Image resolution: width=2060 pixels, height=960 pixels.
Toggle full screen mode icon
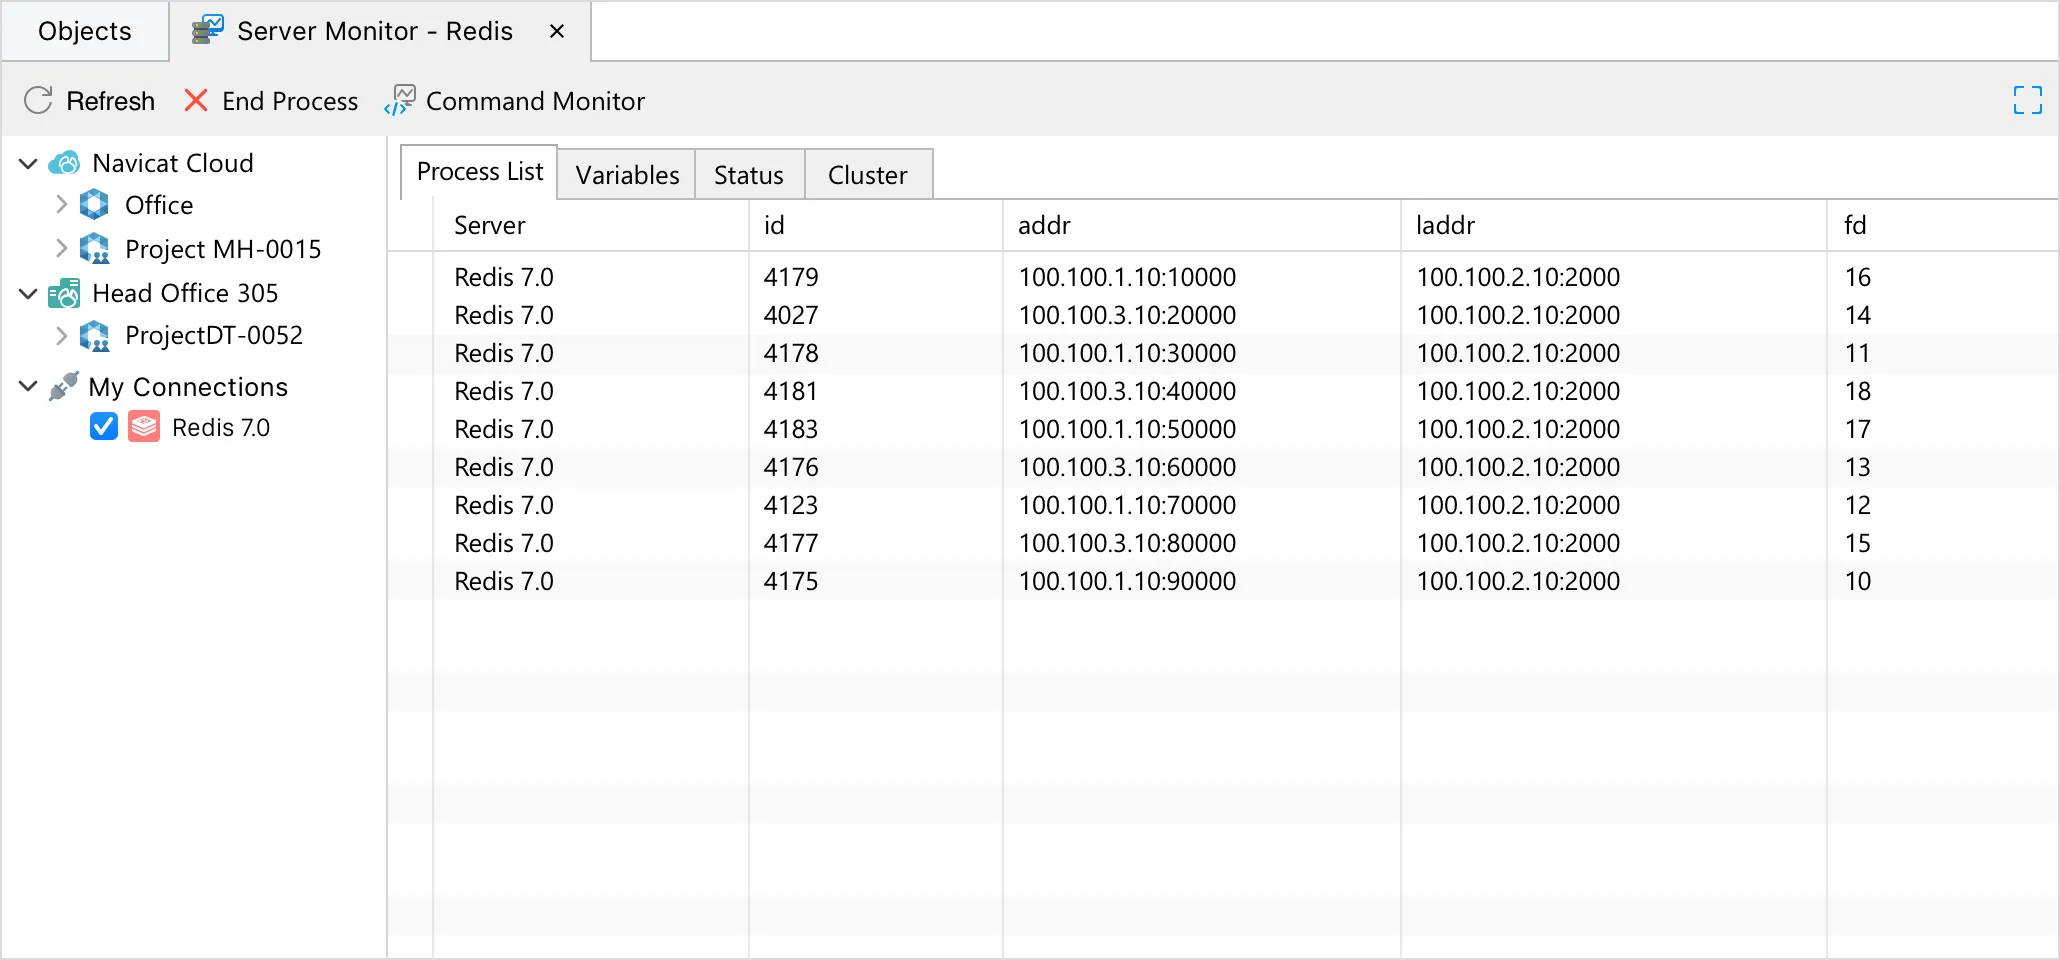click(x=2027, y=100)
